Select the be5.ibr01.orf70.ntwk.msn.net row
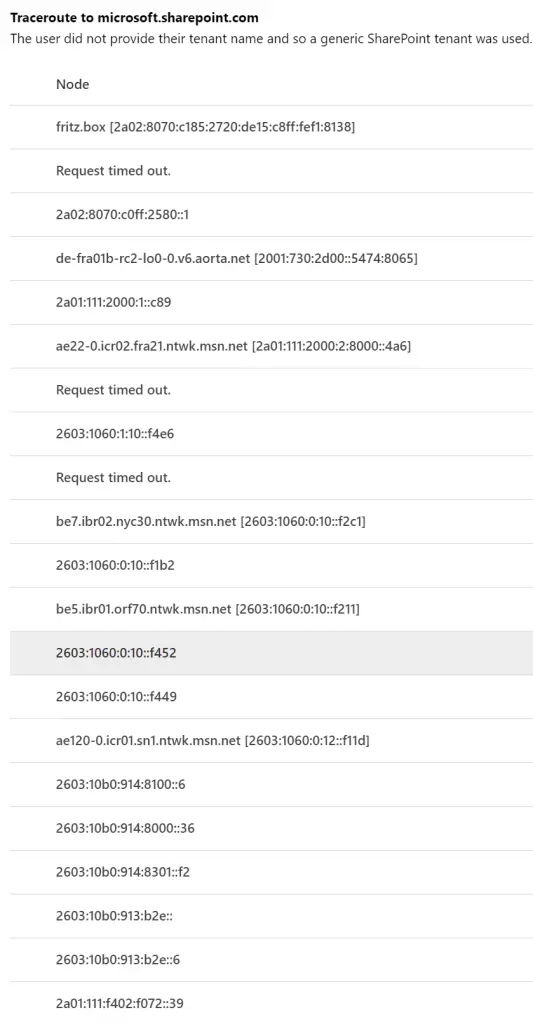This screenshot has height=1024, width=533. click(271, 609)
